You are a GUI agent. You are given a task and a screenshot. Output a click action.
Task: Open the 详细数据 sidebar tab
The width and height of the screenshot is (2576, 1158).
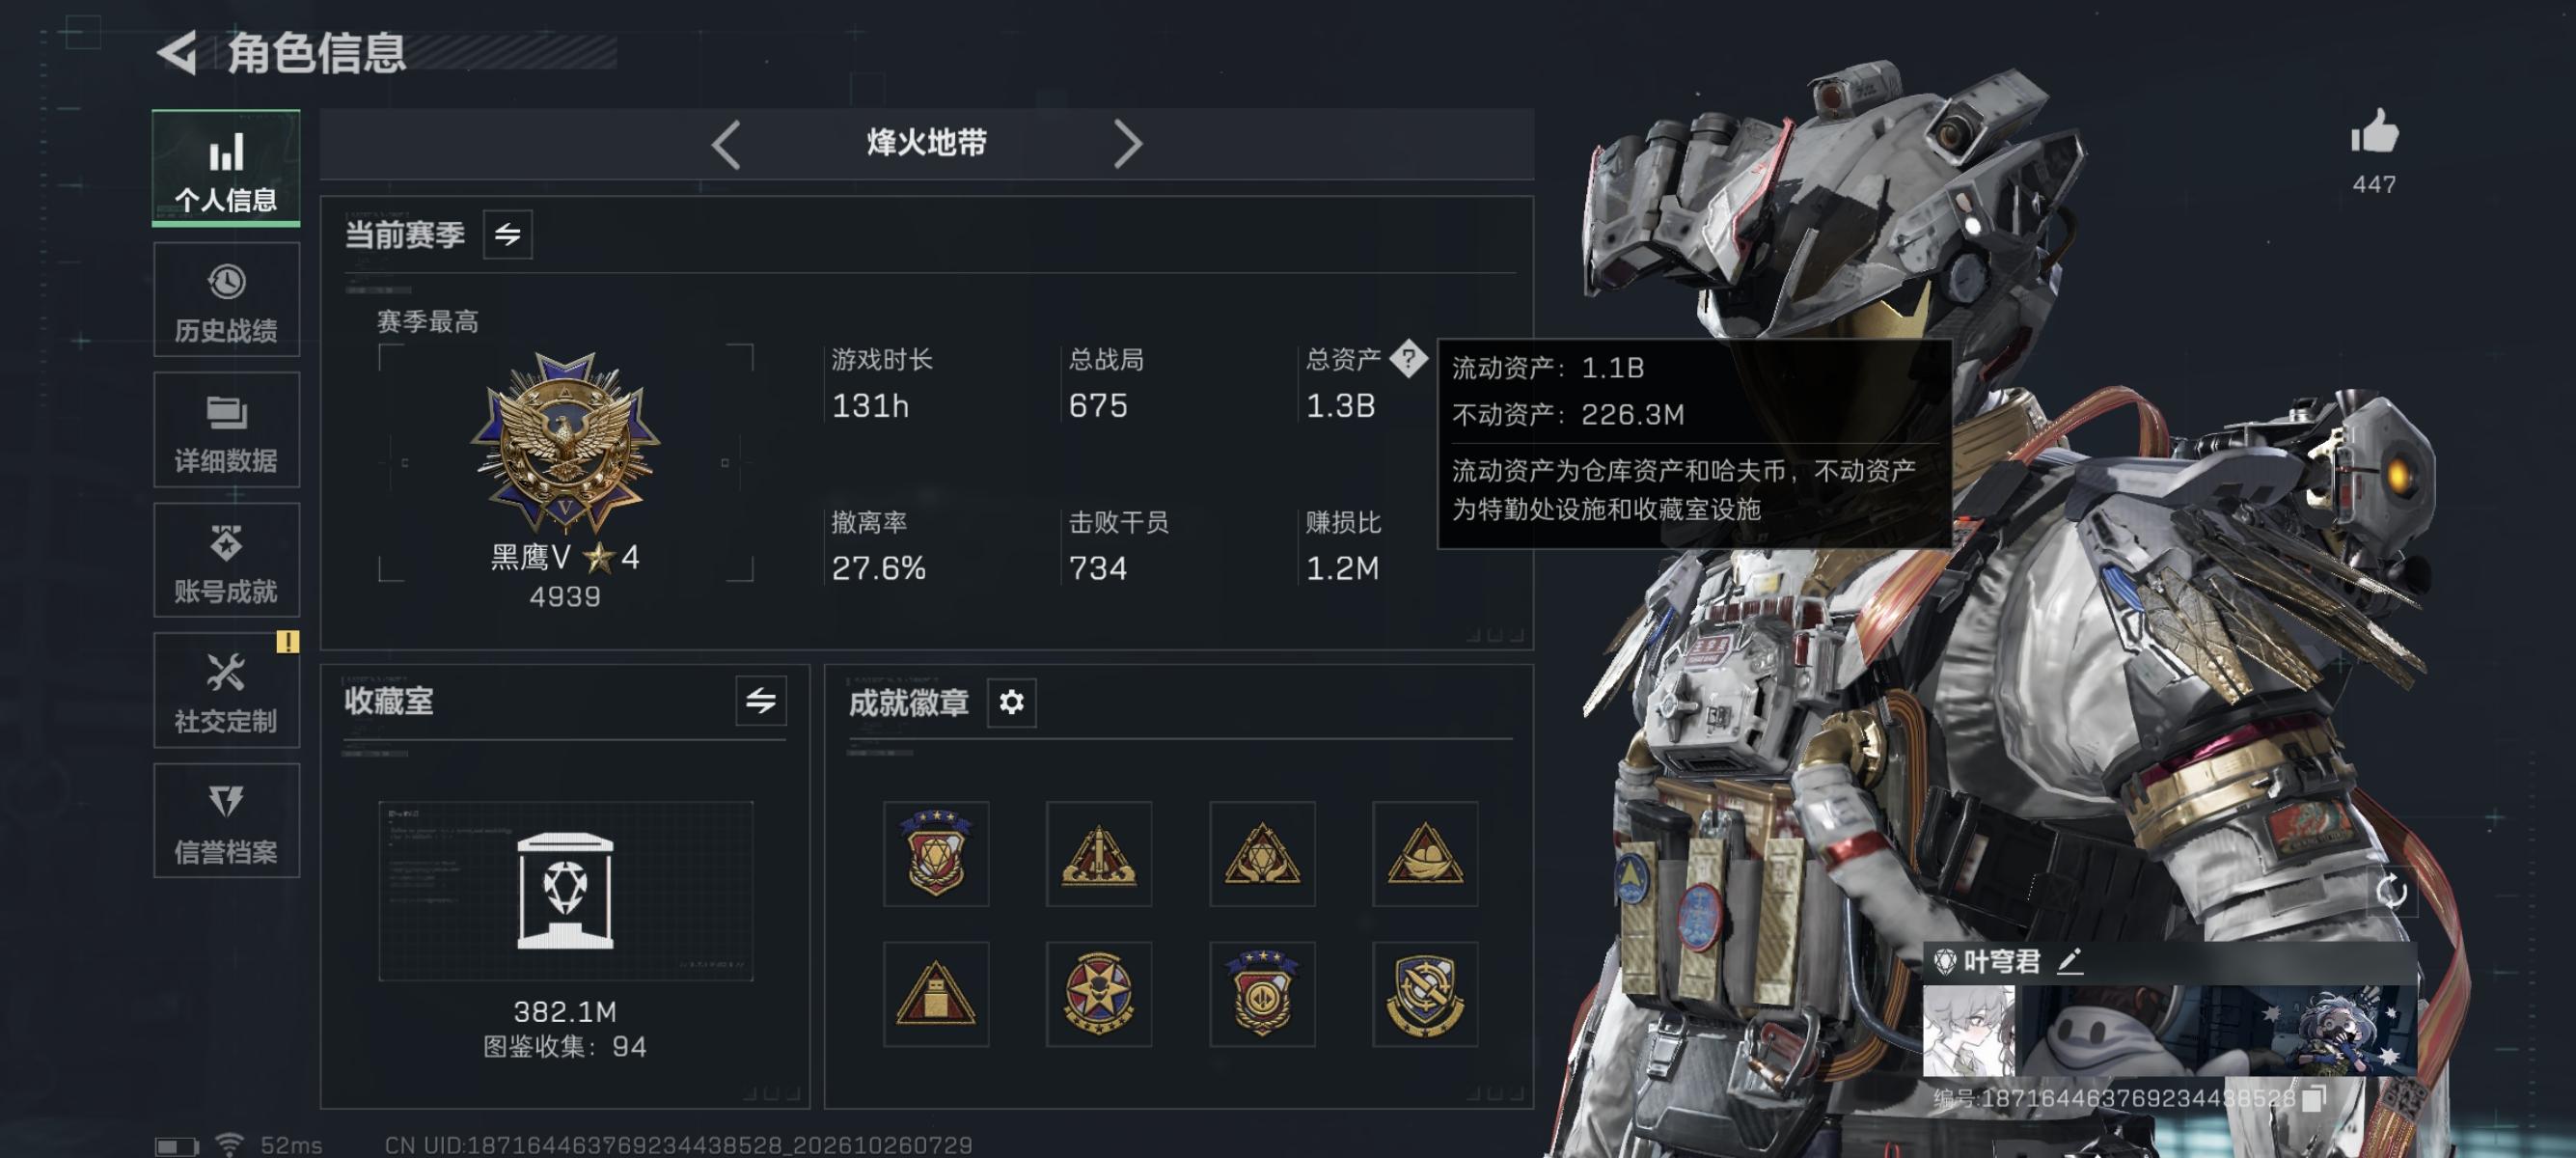coord(226,430)
